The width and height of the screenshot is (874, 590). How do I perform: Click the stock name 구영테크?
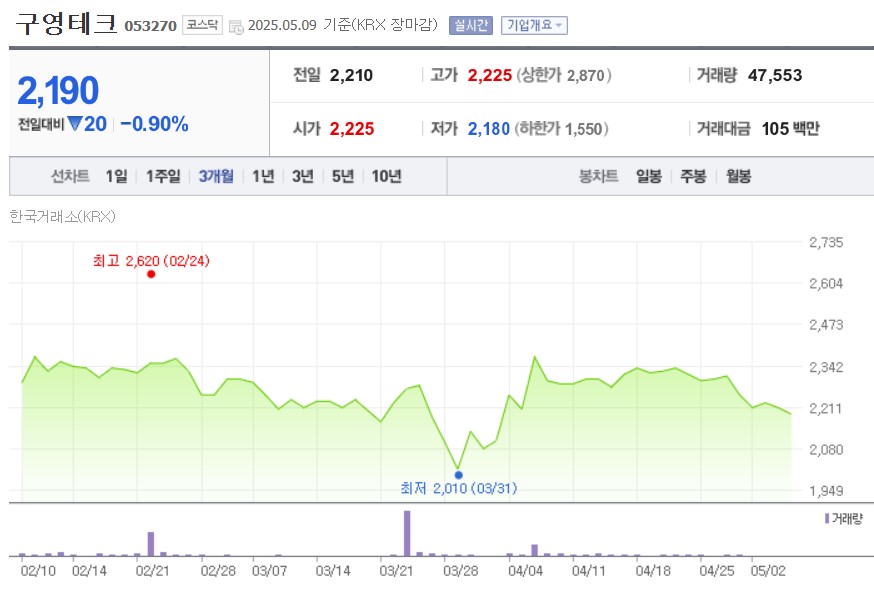pos(66,24)
